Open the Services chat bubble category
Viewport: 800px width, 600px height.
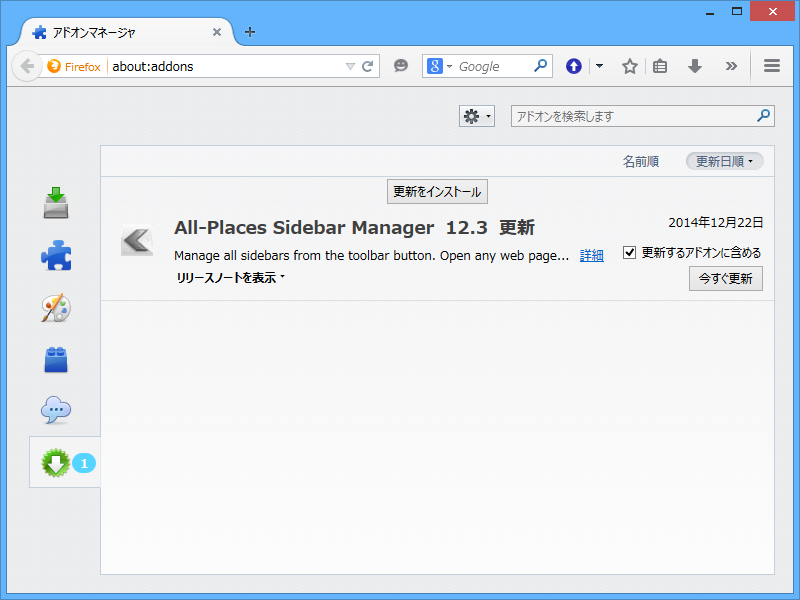pyautogui.click(x=56, y=410)
